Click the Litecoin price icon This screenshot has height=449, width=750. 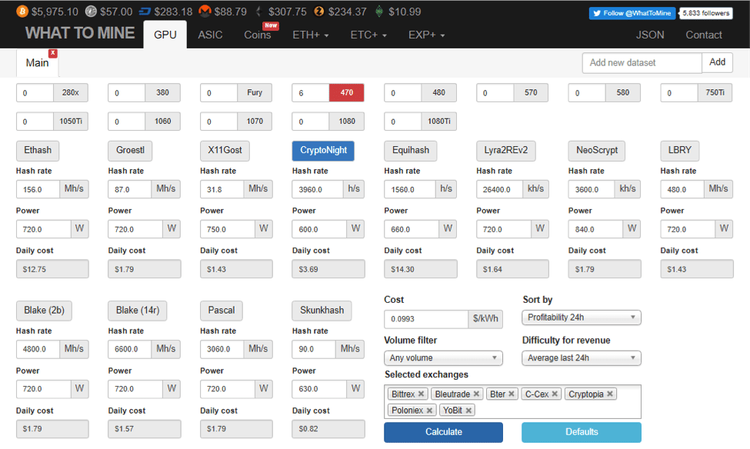91,11
